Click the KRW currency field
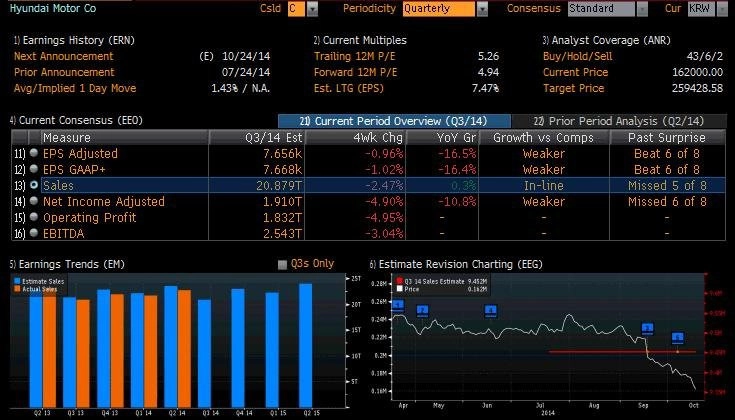This screenshot has height=420, width=735. pyautogui.click(x=701, y=9)
